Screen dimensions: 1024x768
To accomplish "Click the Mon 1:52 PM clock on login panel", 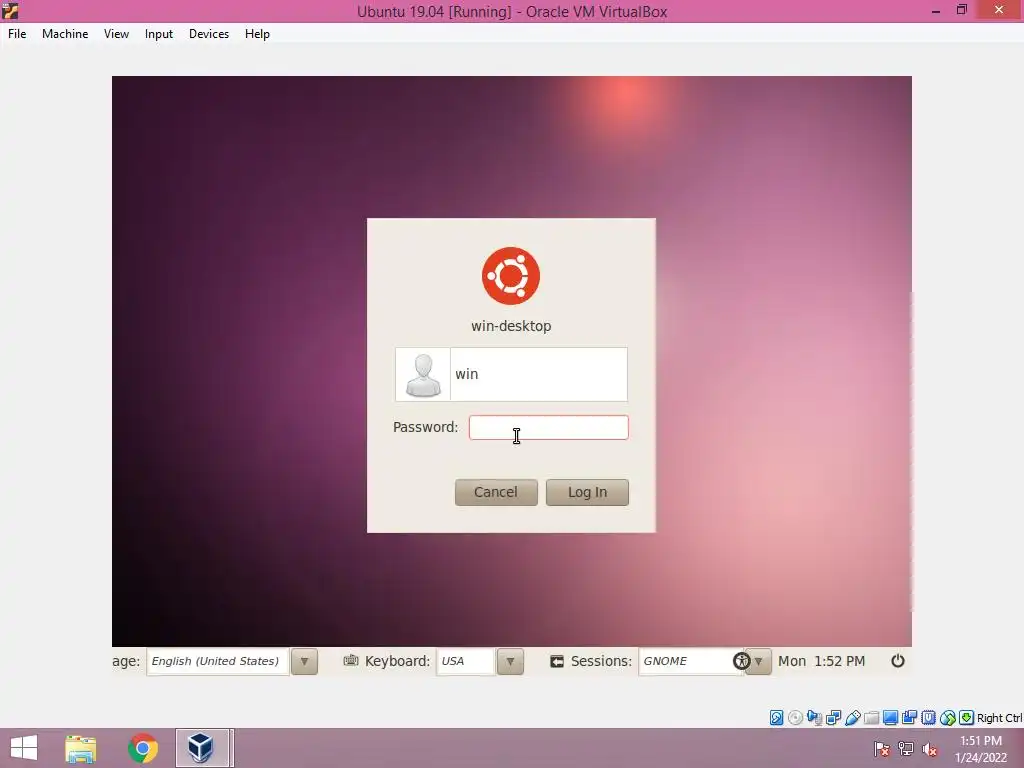I will [822, 662].
